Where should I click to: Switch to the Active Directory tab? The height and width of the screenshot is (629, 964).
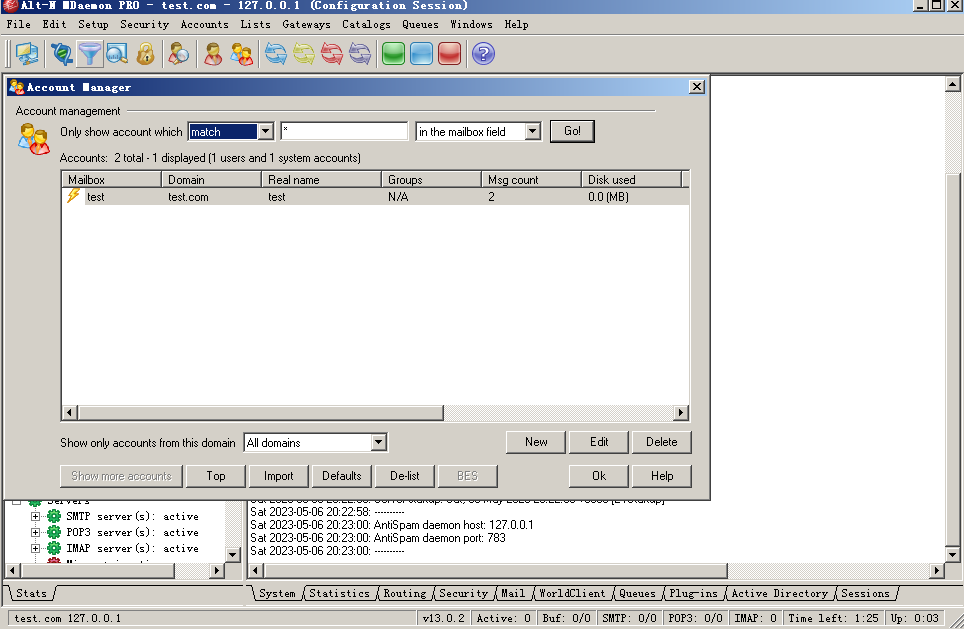(x=780, y=593)
